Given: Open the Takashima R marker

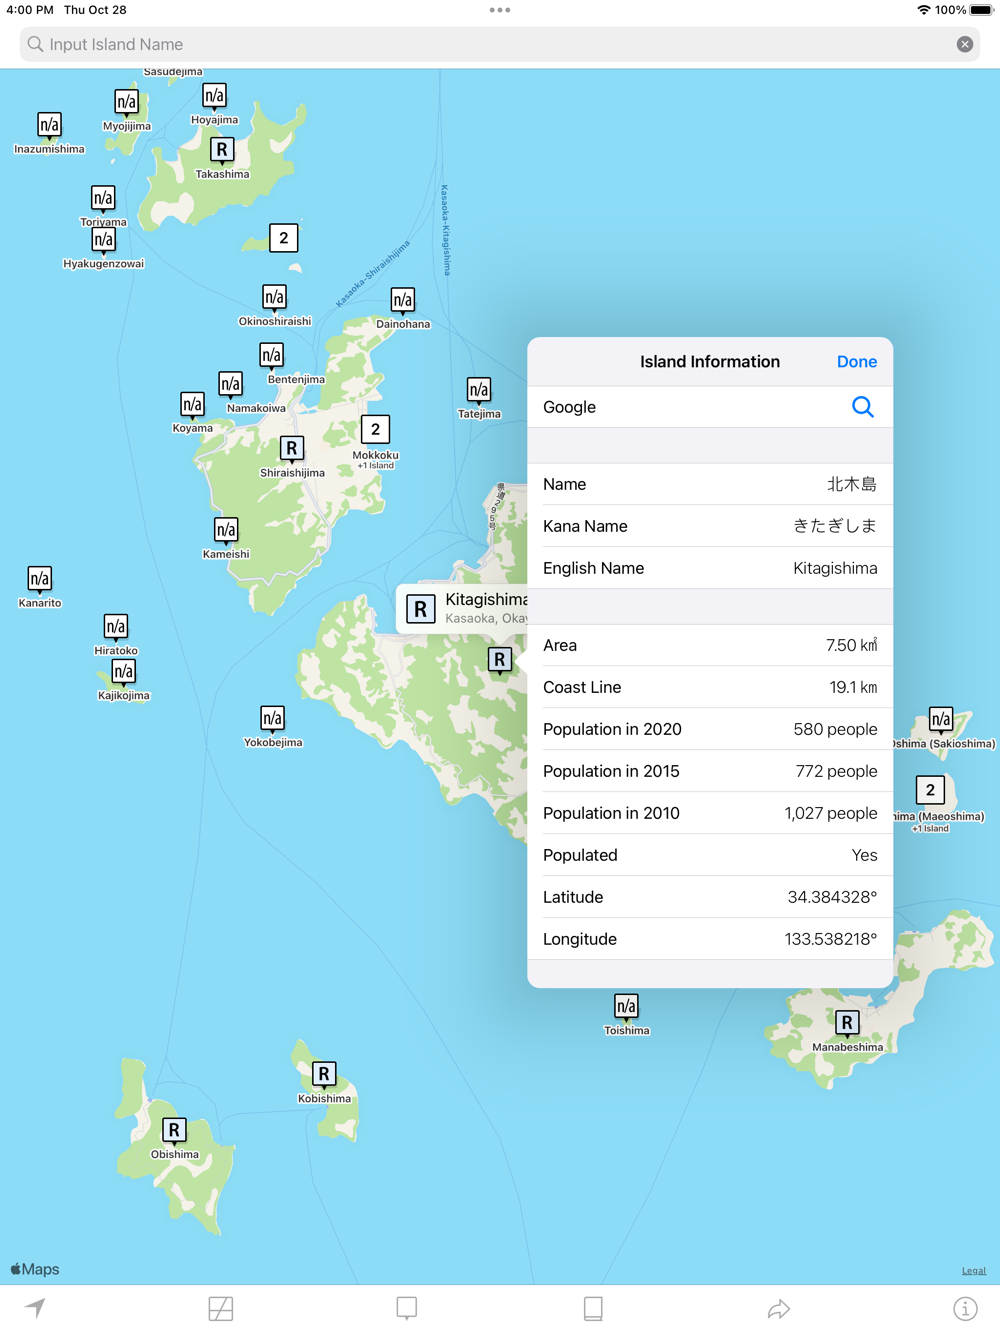Looking at the screenshot, I should click(222, 150).
